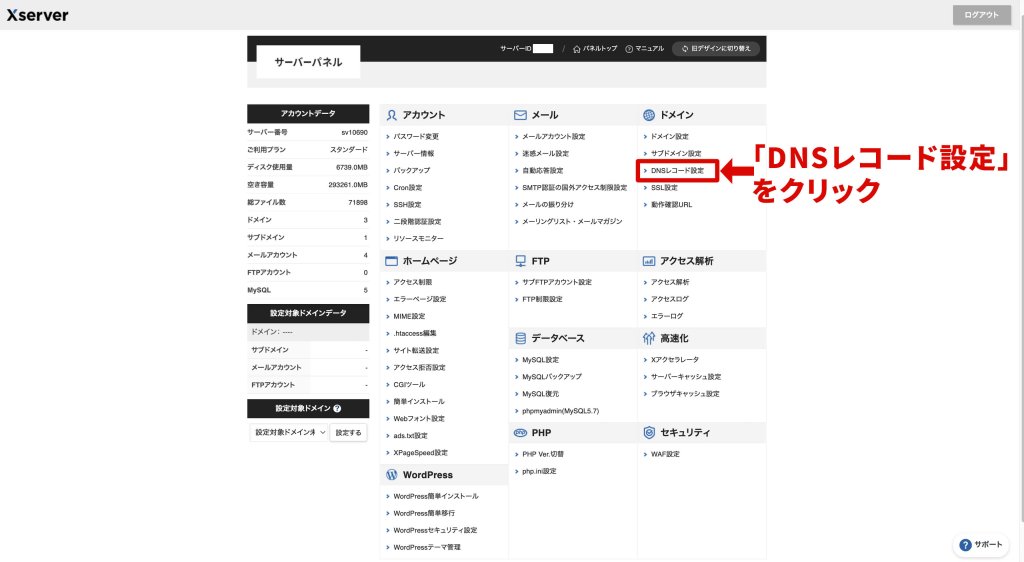
Task: Click the ドメイン globe icon
Action: tap(648, 115)
